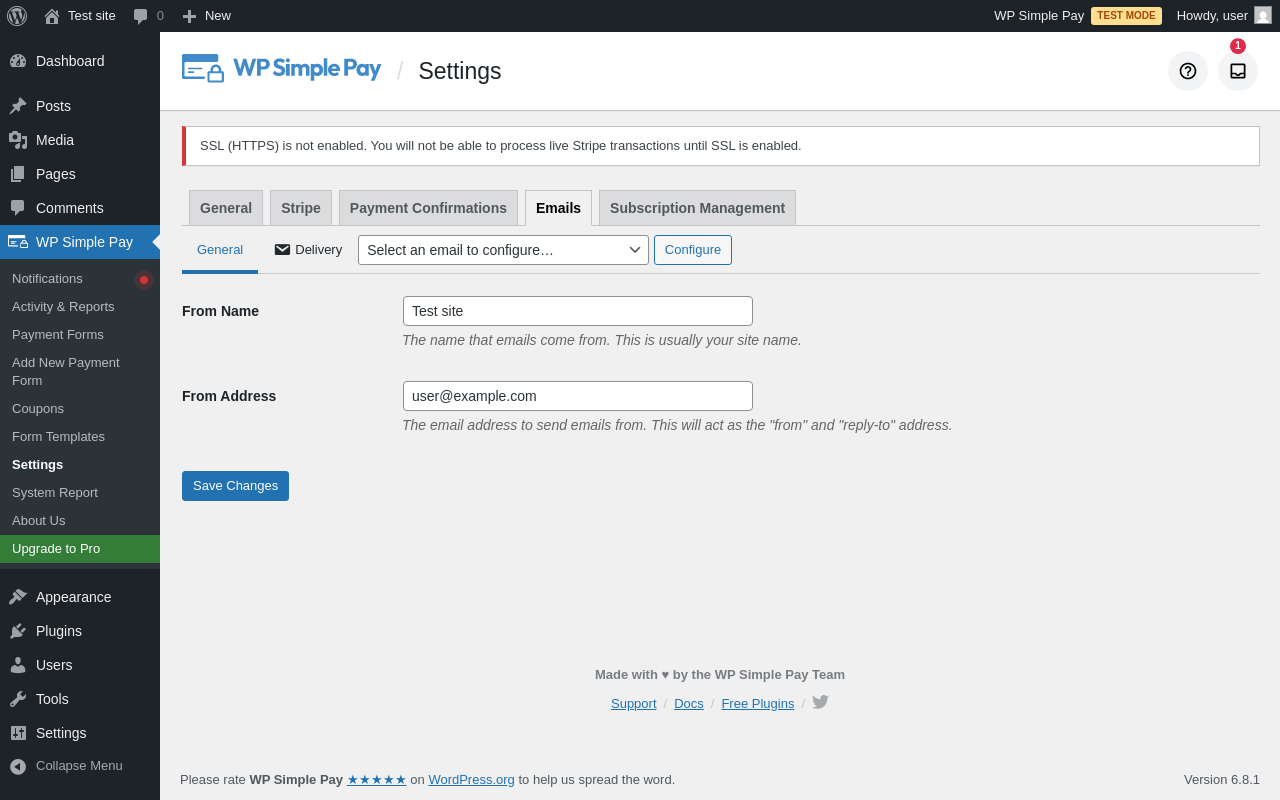Click the From Address input field
The image size is (1280, 800).
[577, 396]
